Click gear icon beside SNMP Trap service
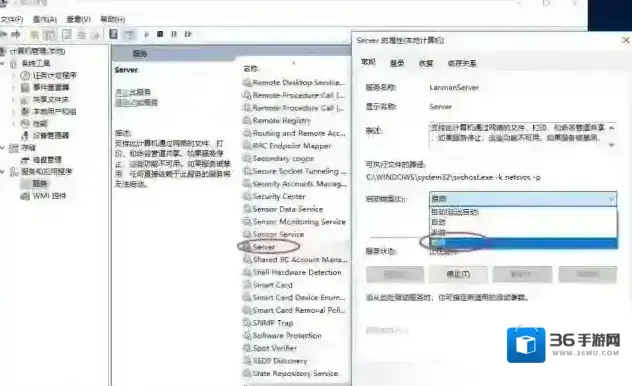Viewport: 632px width, 386px height. click(x=247, y=323)
